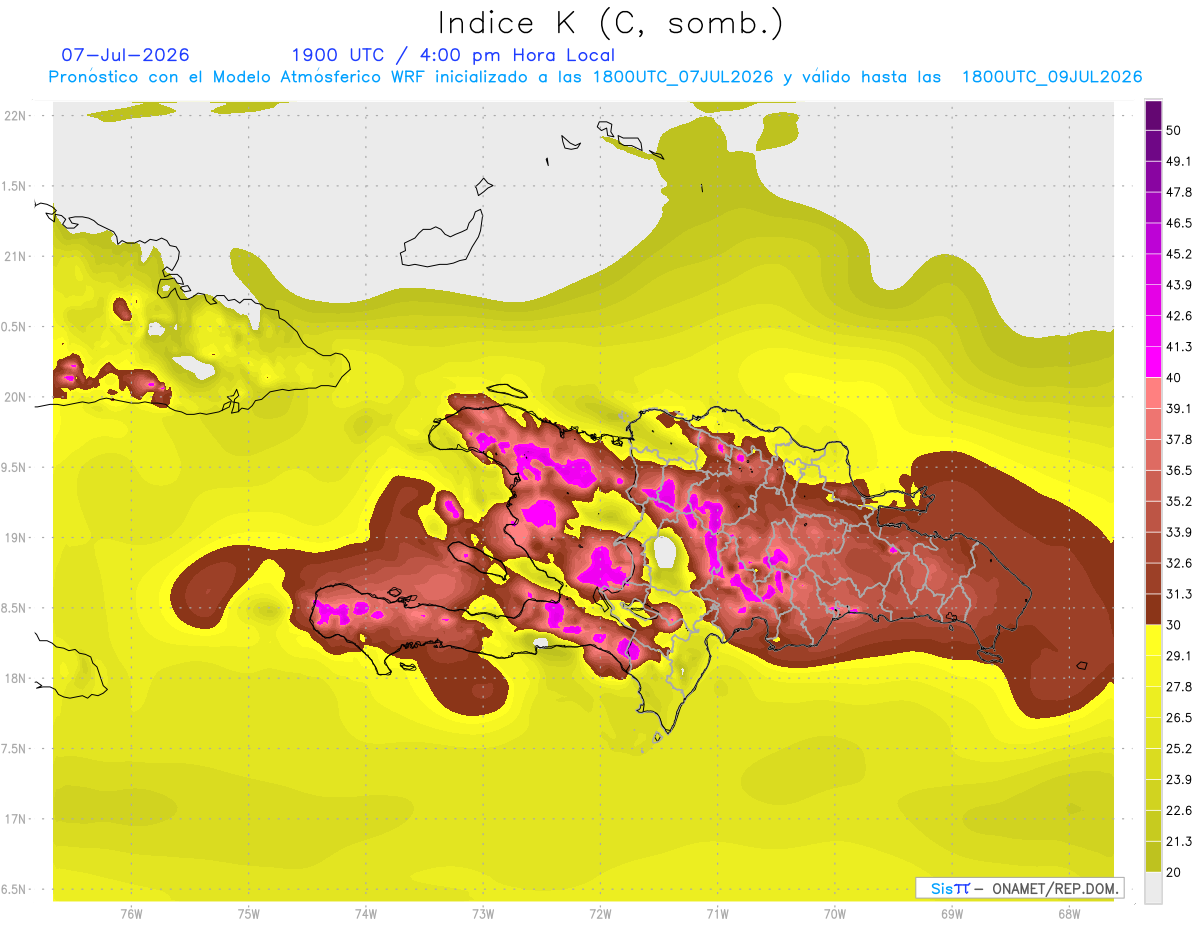Click the colorbar value "30"

tap(1173, 625)
